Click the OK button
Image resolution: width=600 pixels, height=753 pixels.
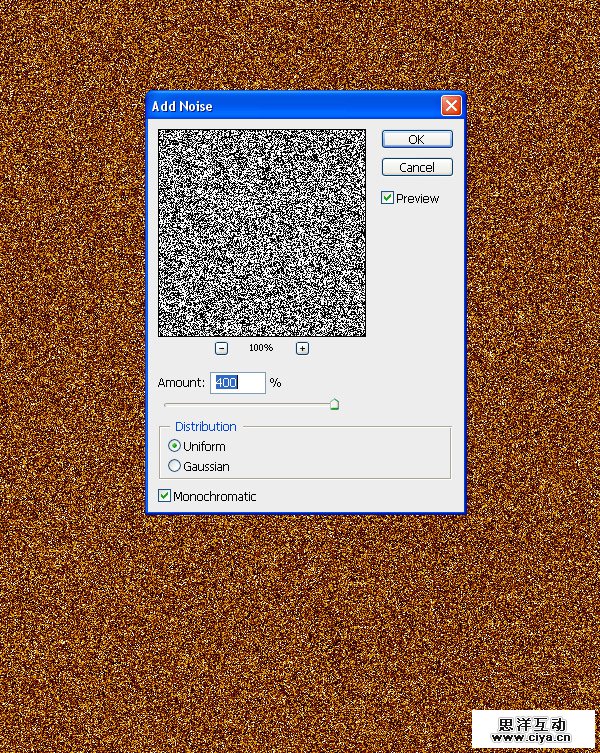(x=416, y=139)
